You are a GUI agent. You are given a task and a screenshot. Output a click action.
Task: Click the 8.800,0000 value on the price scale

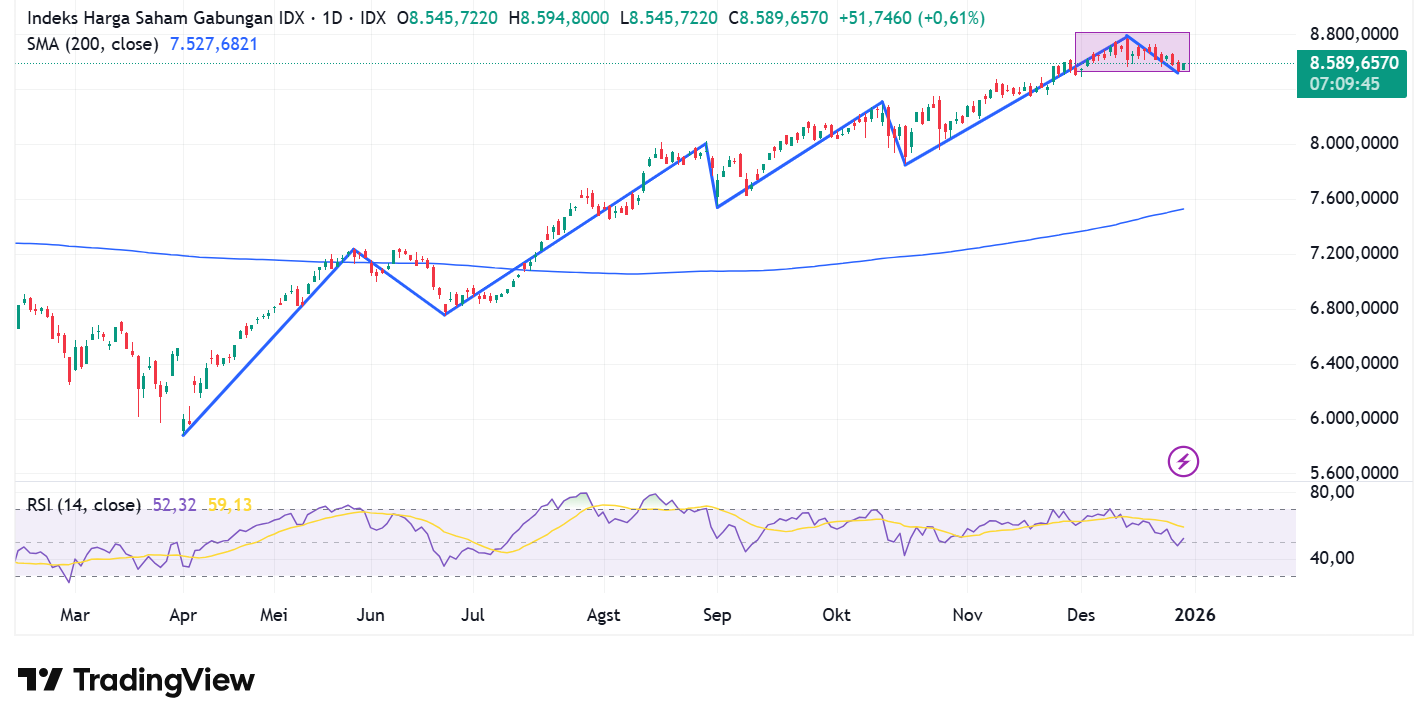pyautogui.click(x=1352, y=33)
